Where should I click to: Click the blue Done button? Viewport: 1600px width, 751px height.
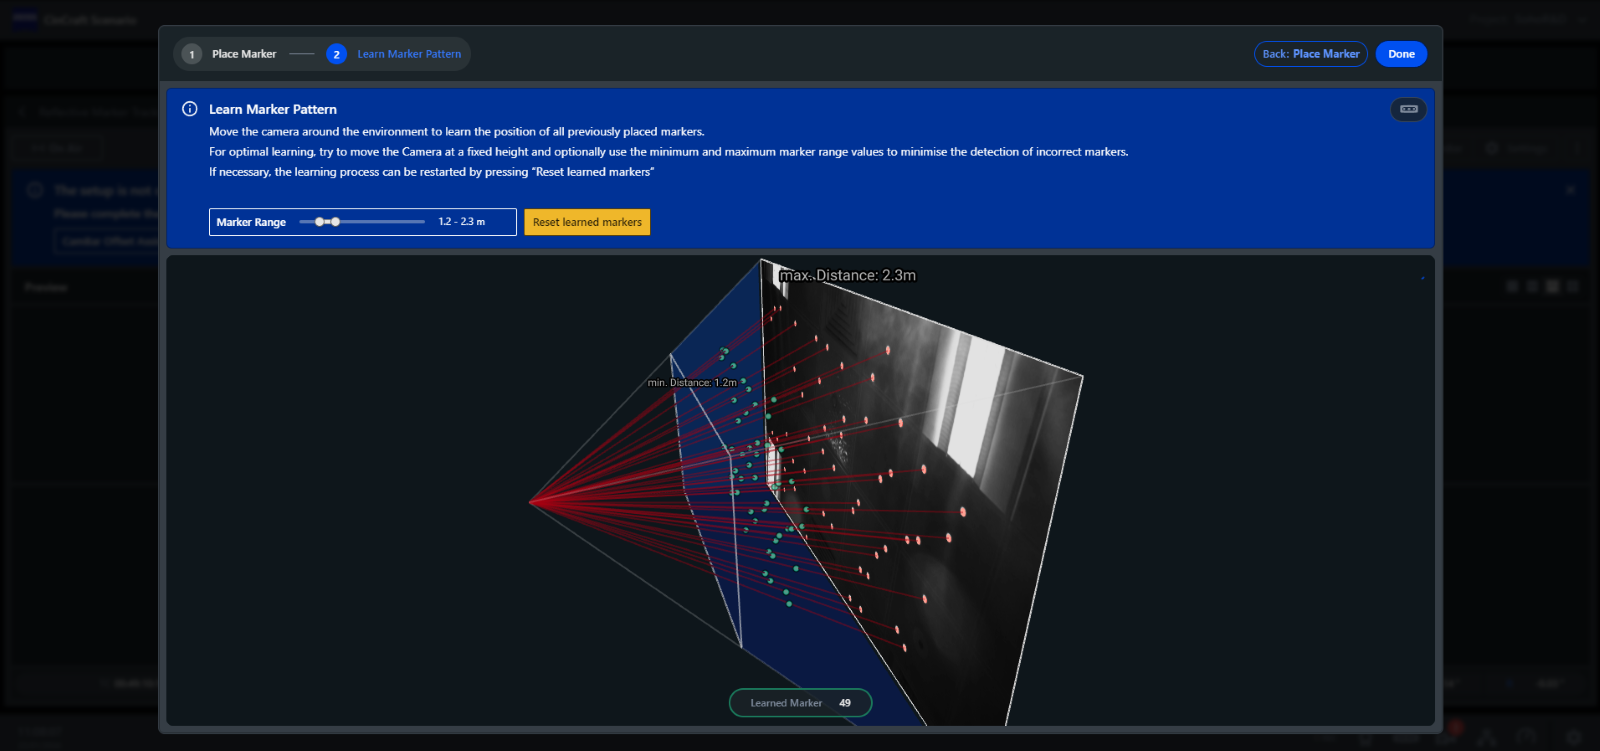(1401, 54)
